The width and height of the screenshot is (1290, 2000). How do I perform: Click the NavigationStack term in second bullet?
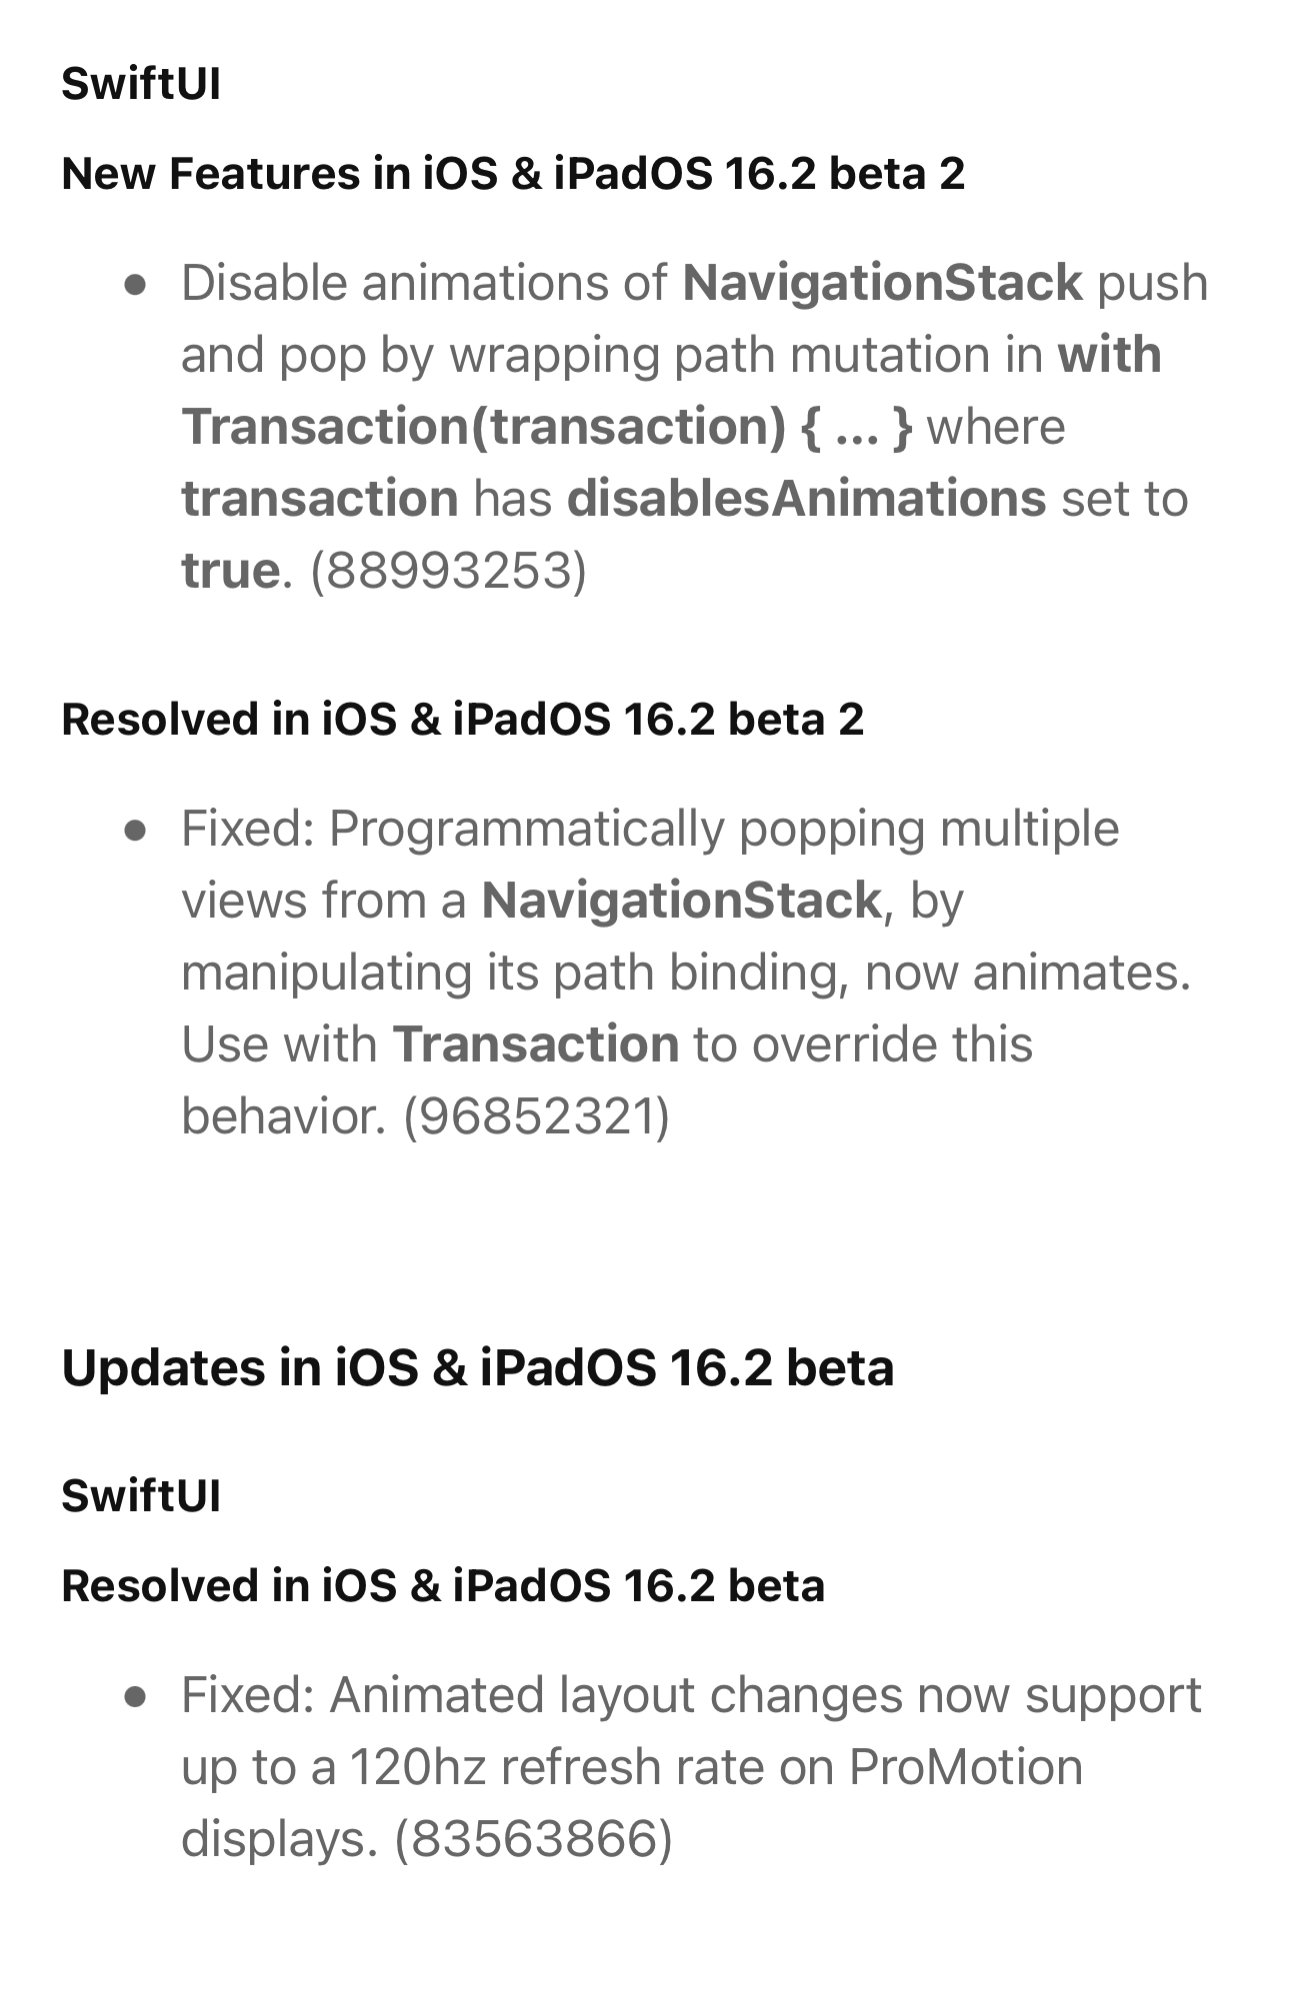coord(681,900)
